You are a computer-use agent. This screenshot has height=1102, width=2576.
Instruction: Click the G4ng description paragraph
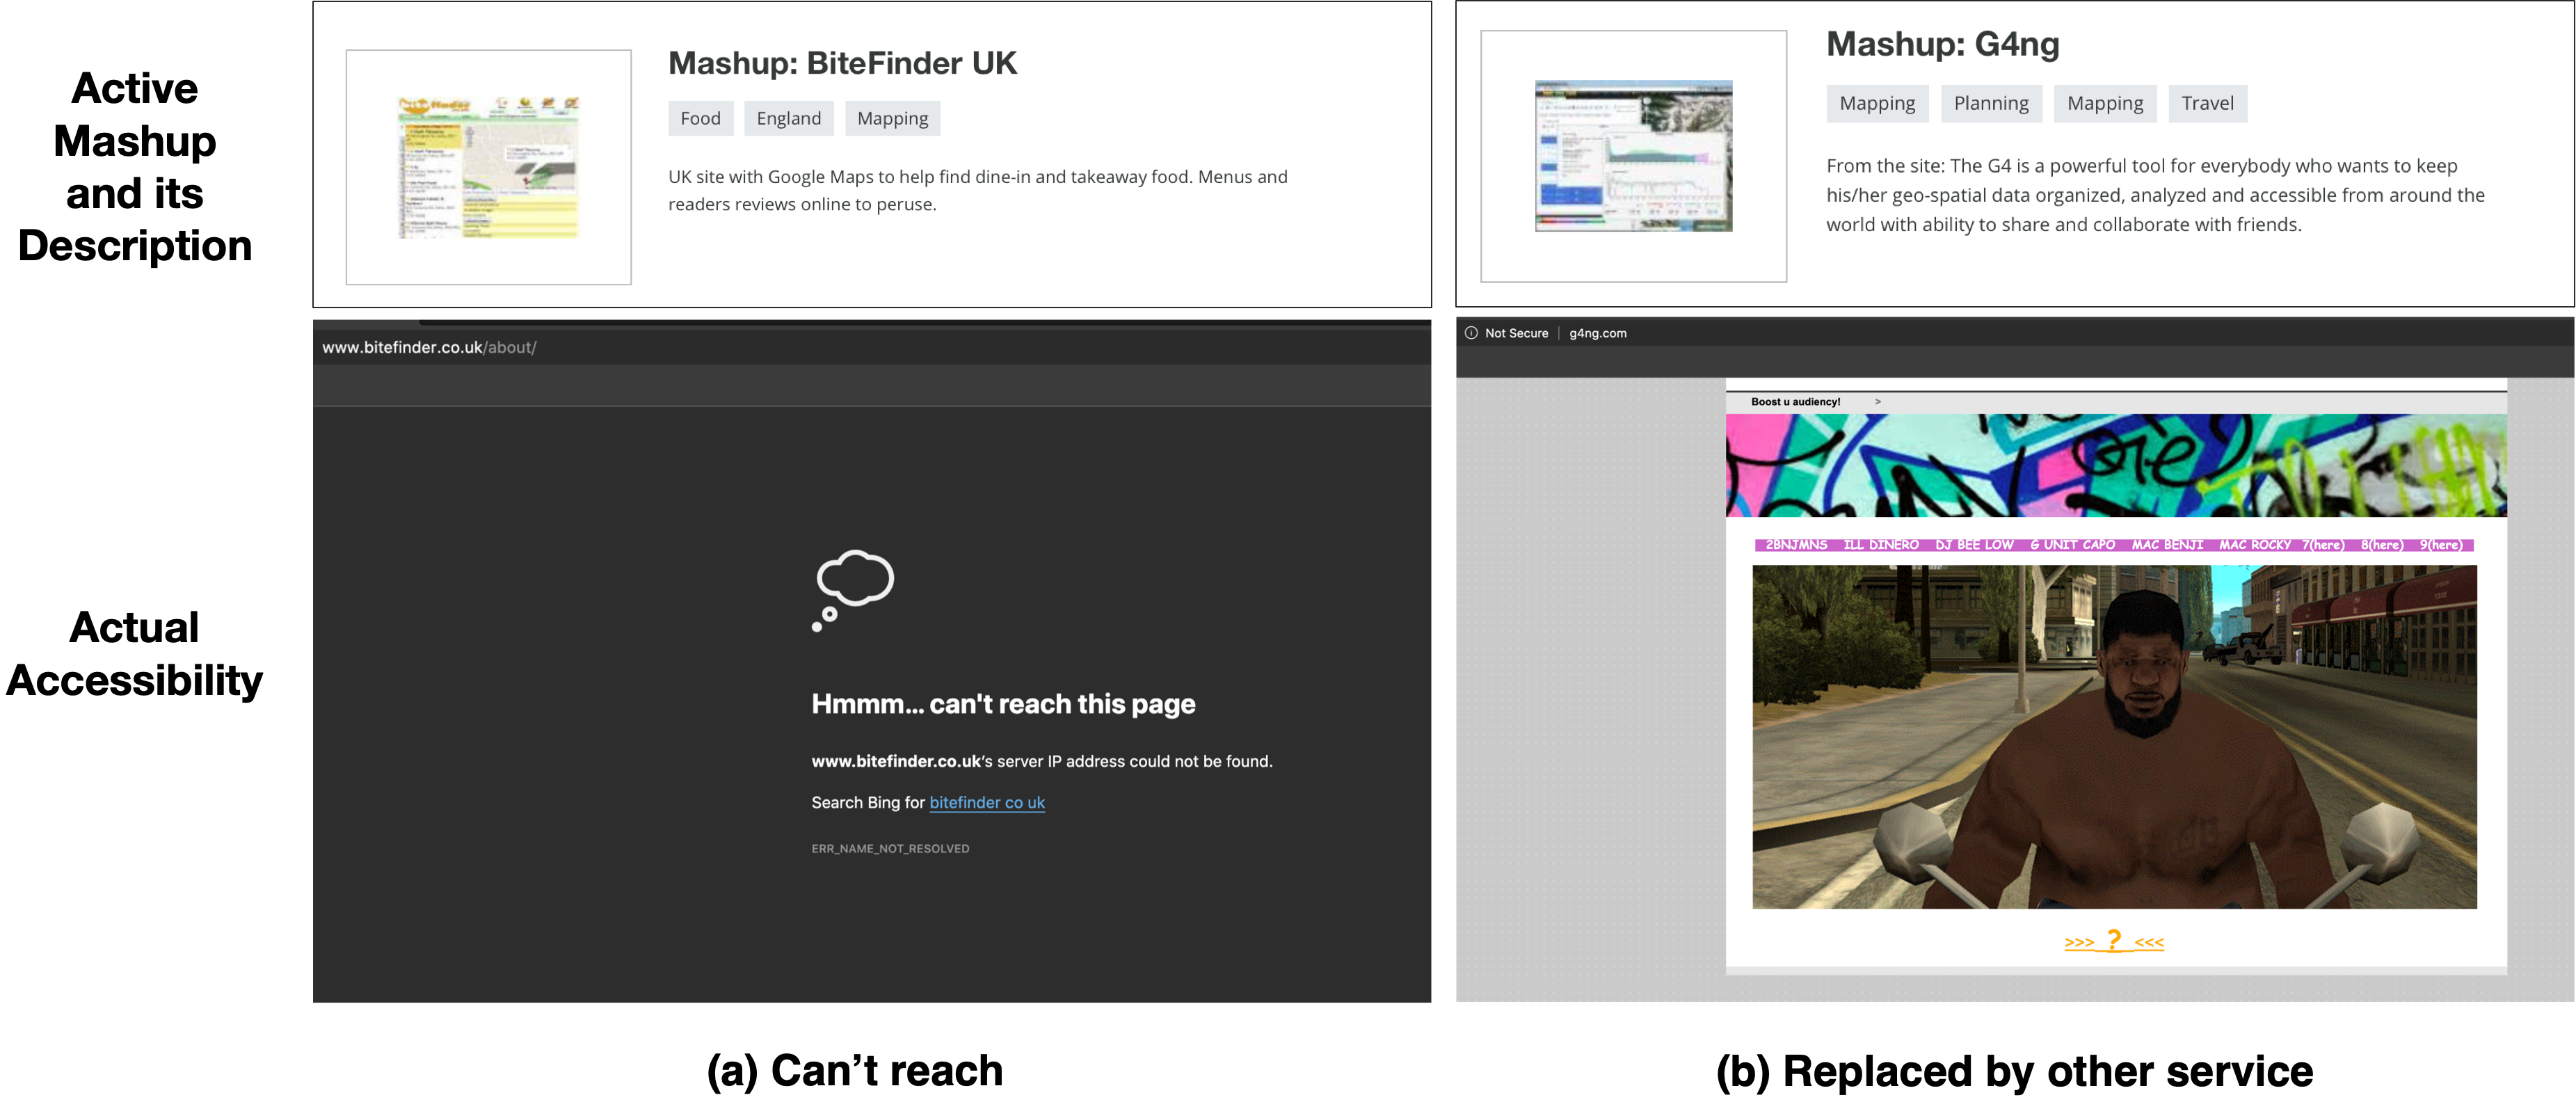tap(2155, 195)
